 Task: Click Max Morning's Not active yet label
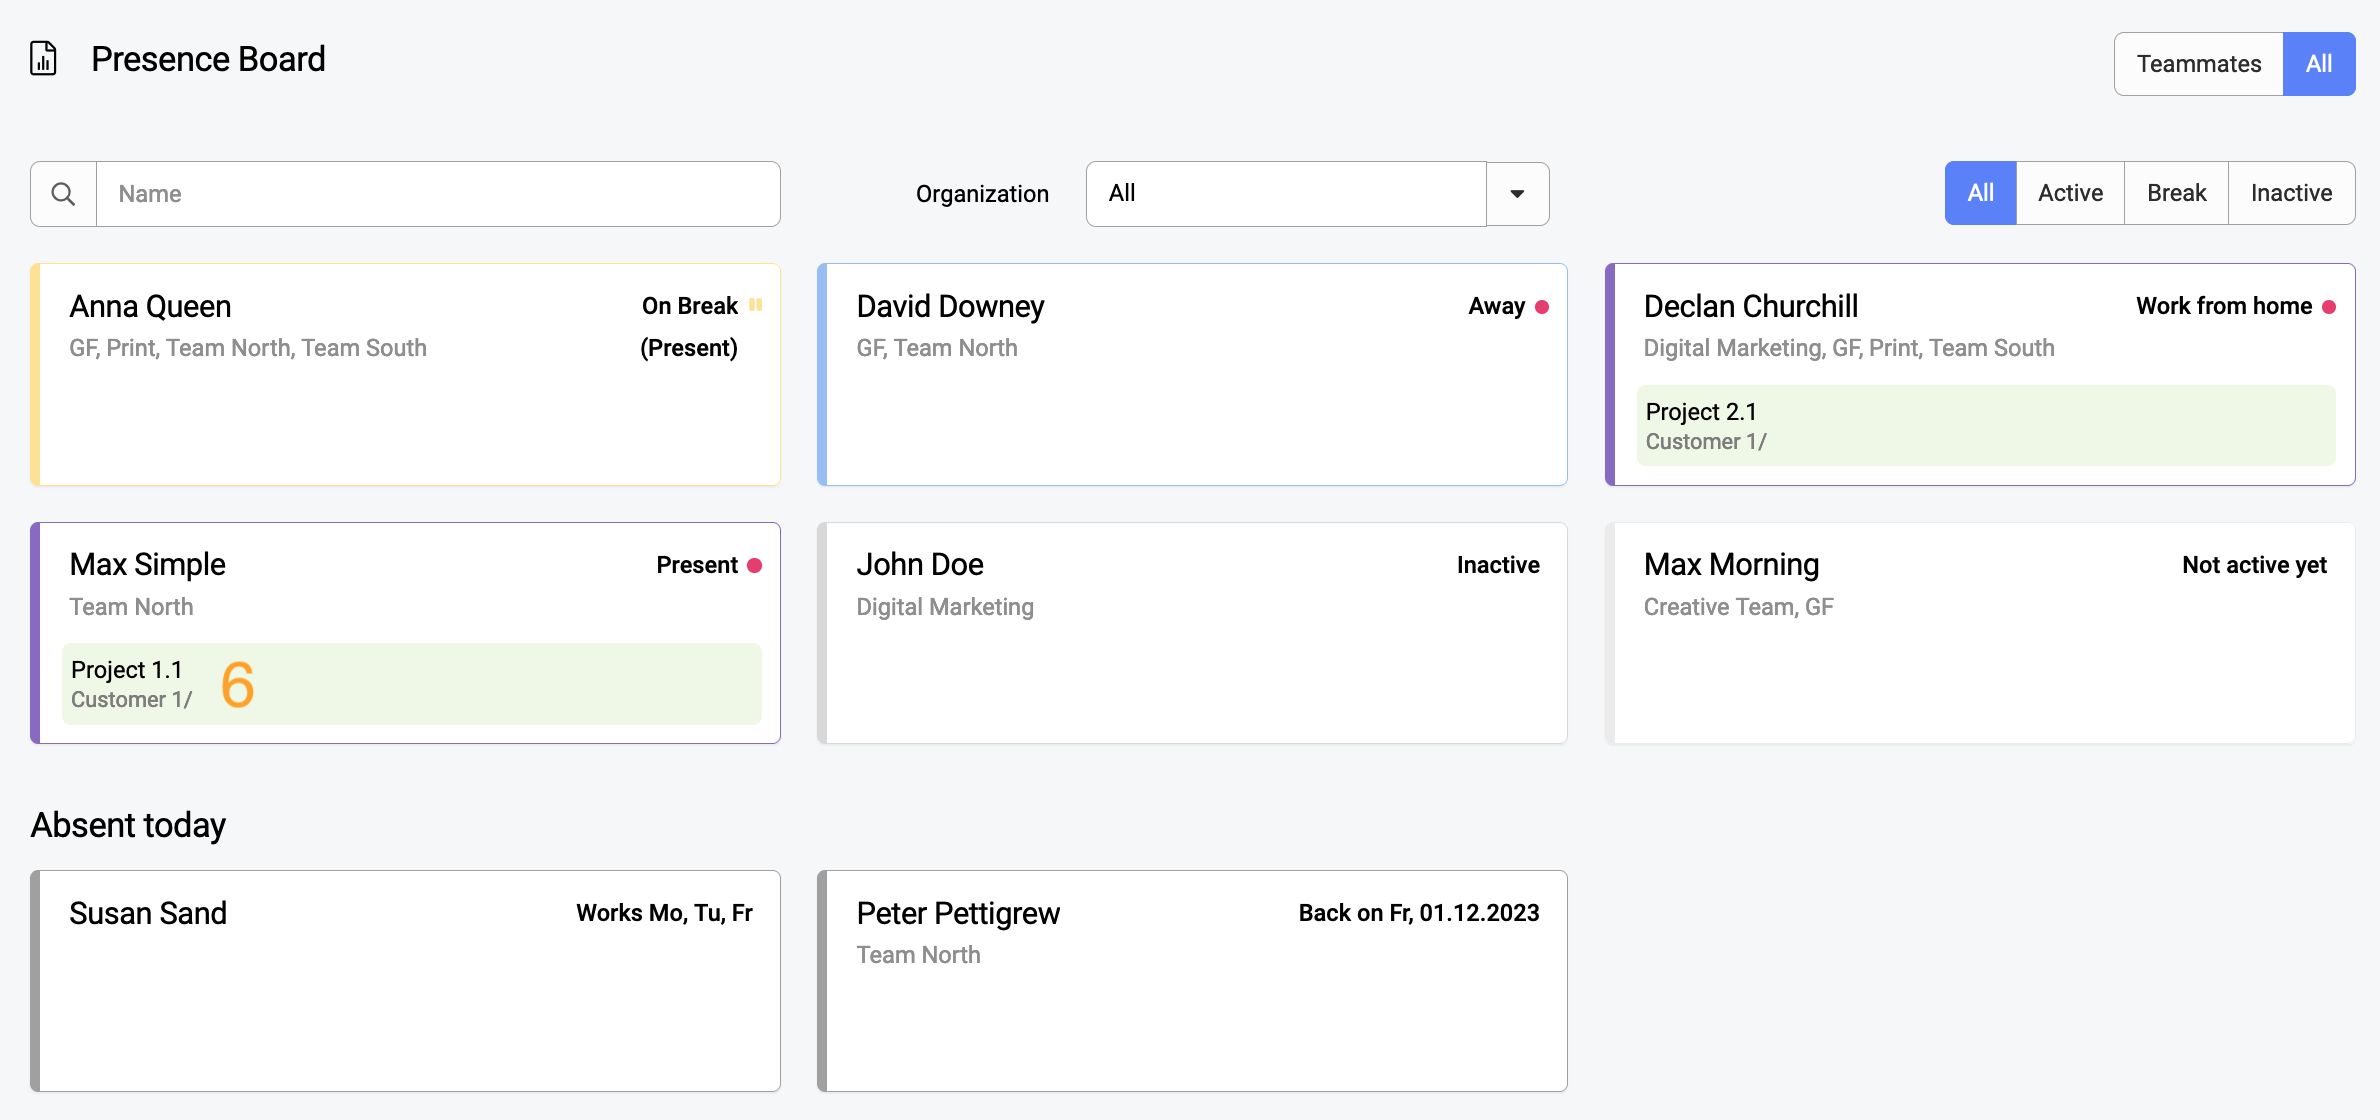pos(2254,565)
